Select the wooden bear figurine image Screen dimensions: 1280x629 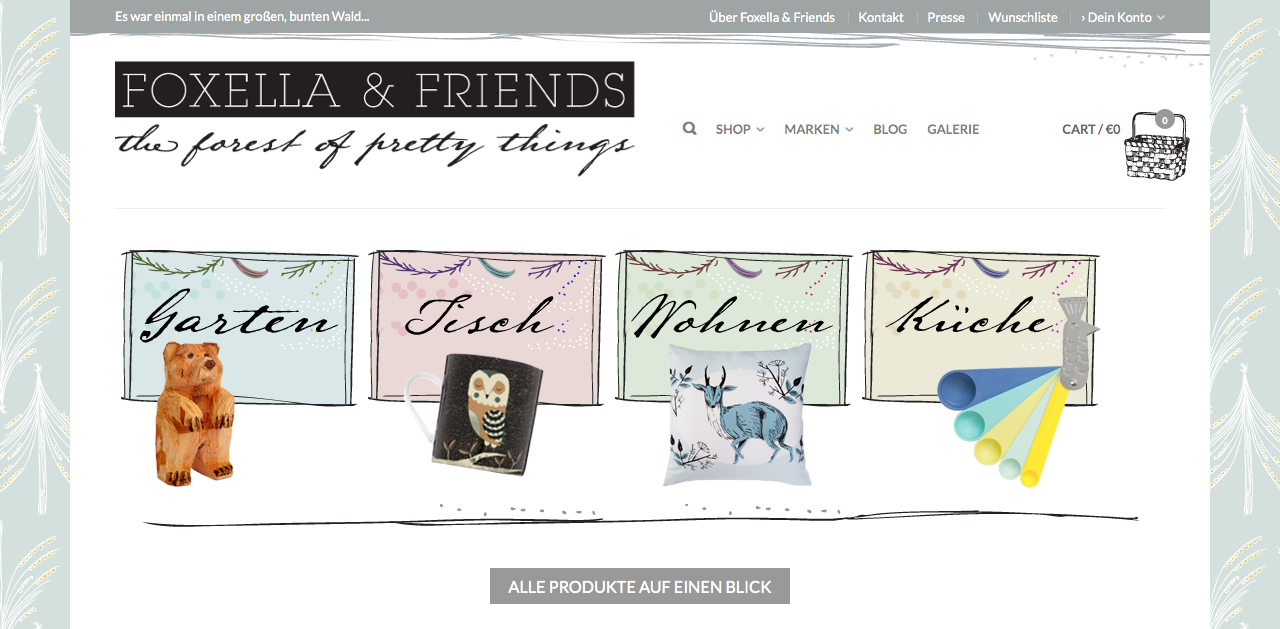196,413
